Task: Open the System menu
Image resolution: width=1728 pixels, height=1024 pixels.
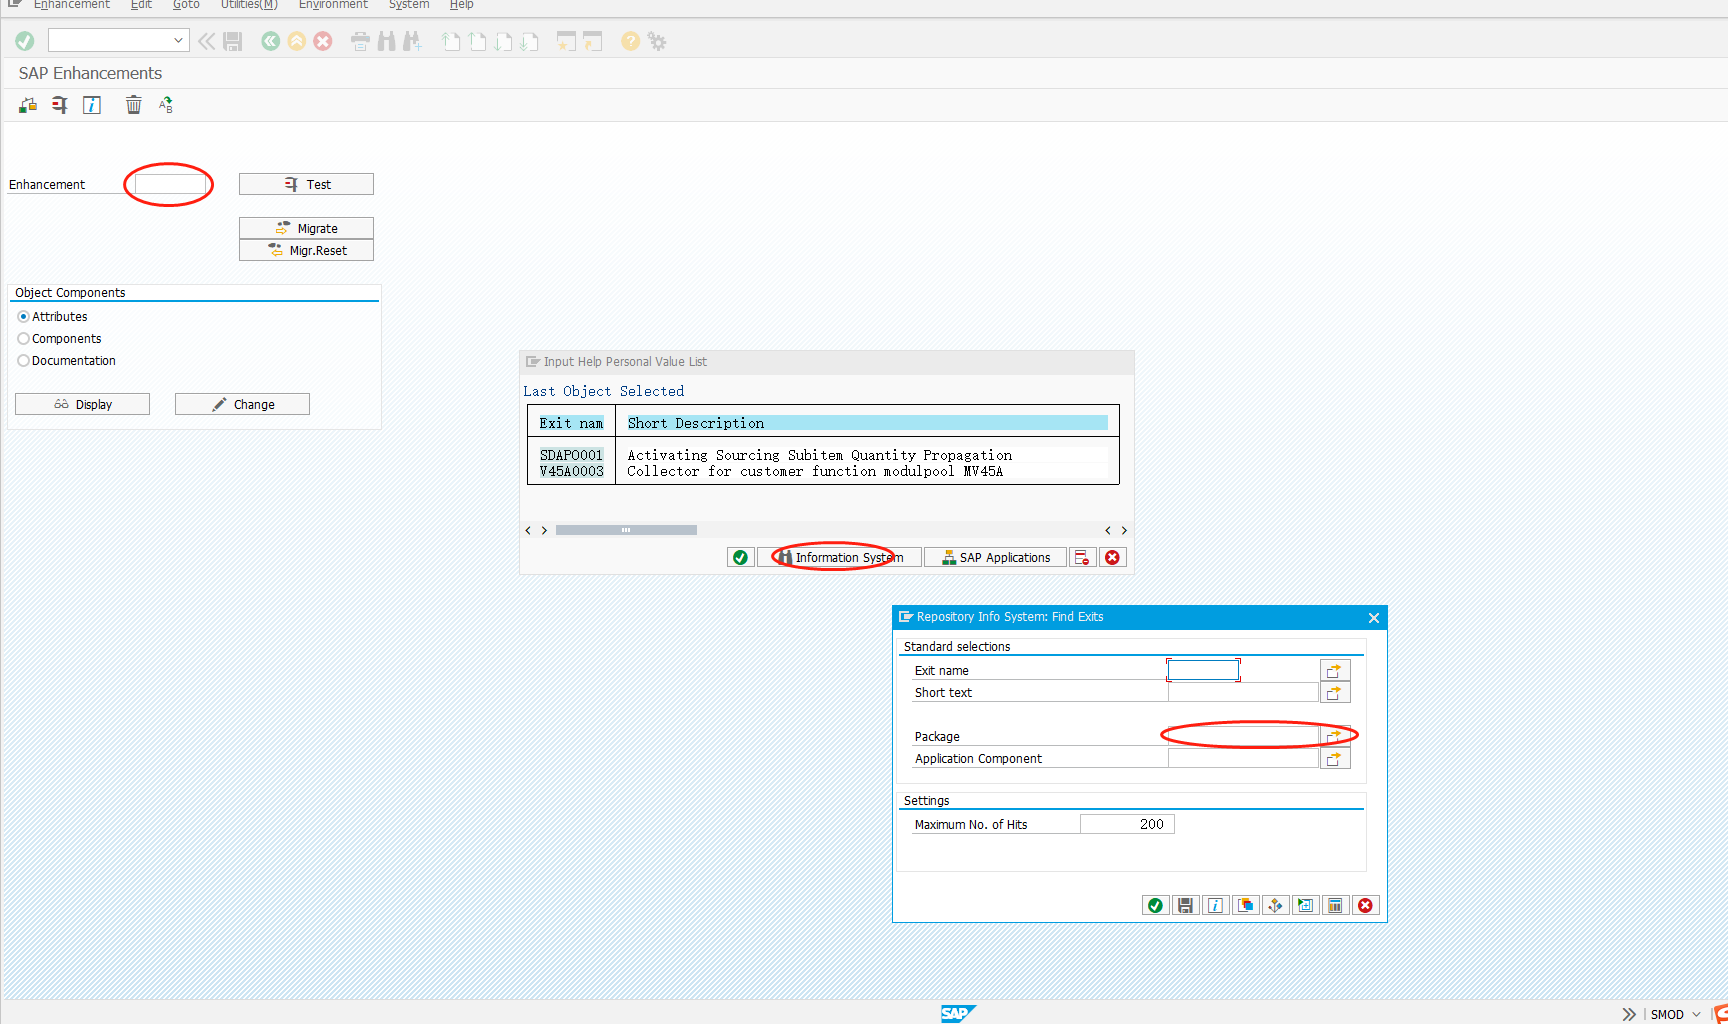Action: pyautogui.click(x=409, y=5)
